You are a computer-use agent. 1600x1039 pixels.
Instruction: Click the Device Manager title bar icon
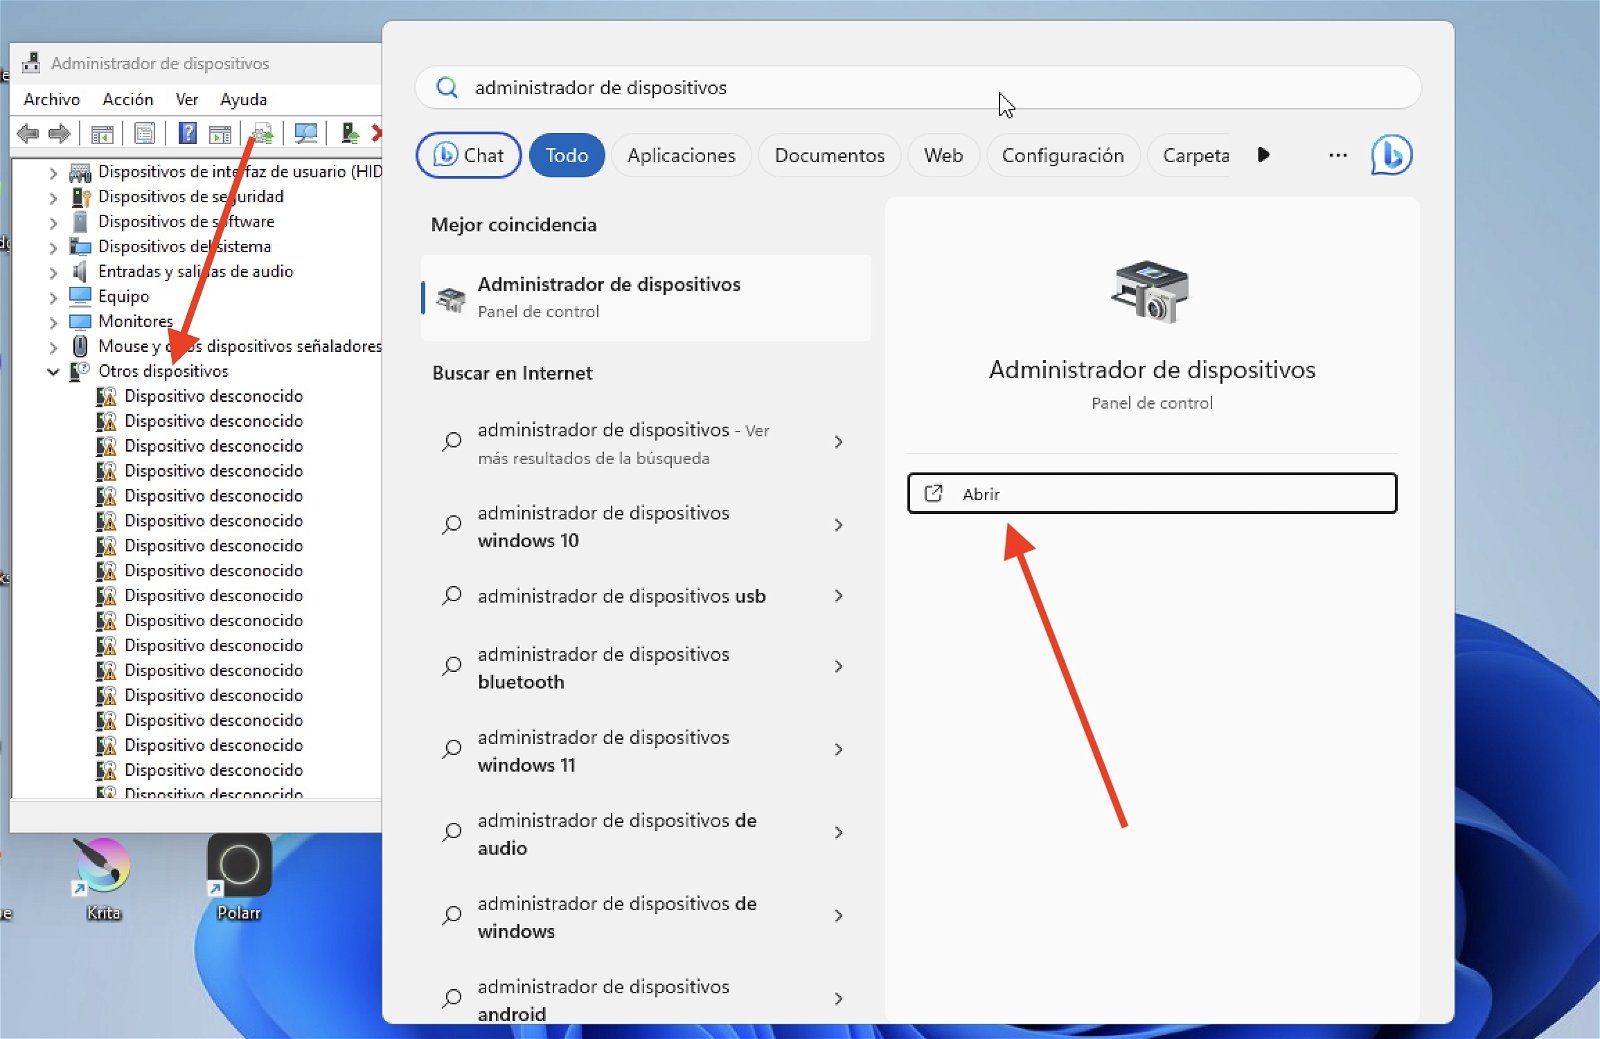click(x=31, y=63)
